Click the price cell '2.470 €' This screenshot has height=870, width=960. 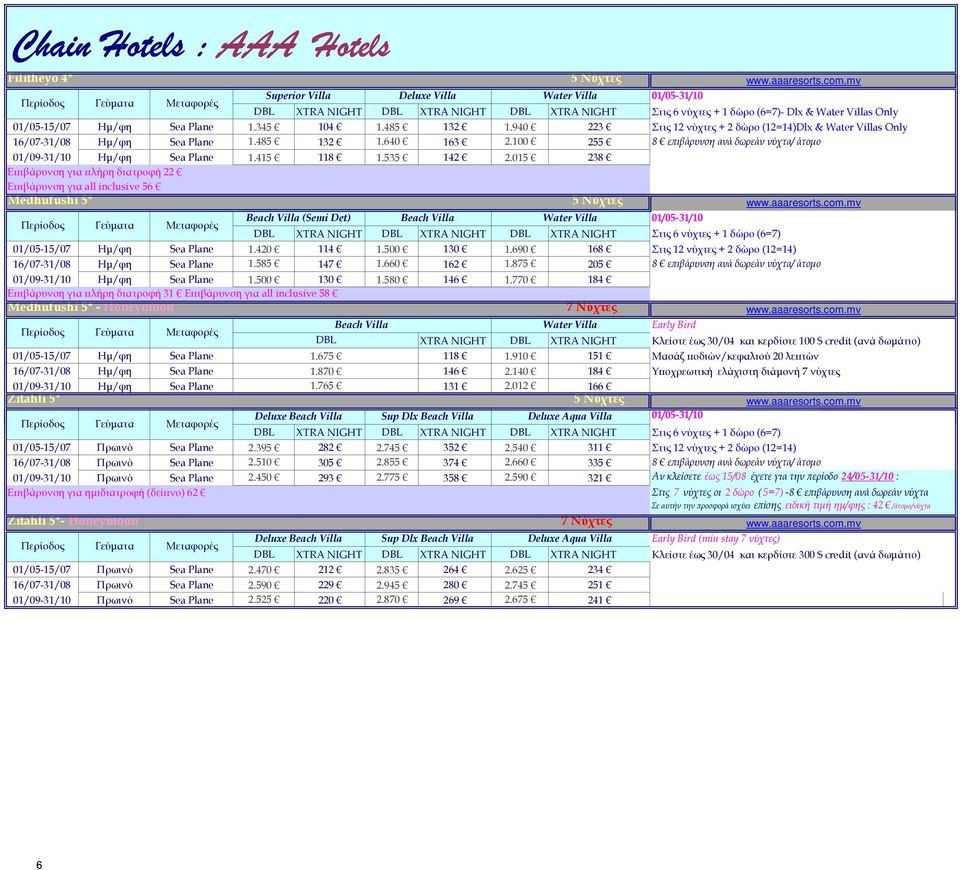tap(264, 569)
